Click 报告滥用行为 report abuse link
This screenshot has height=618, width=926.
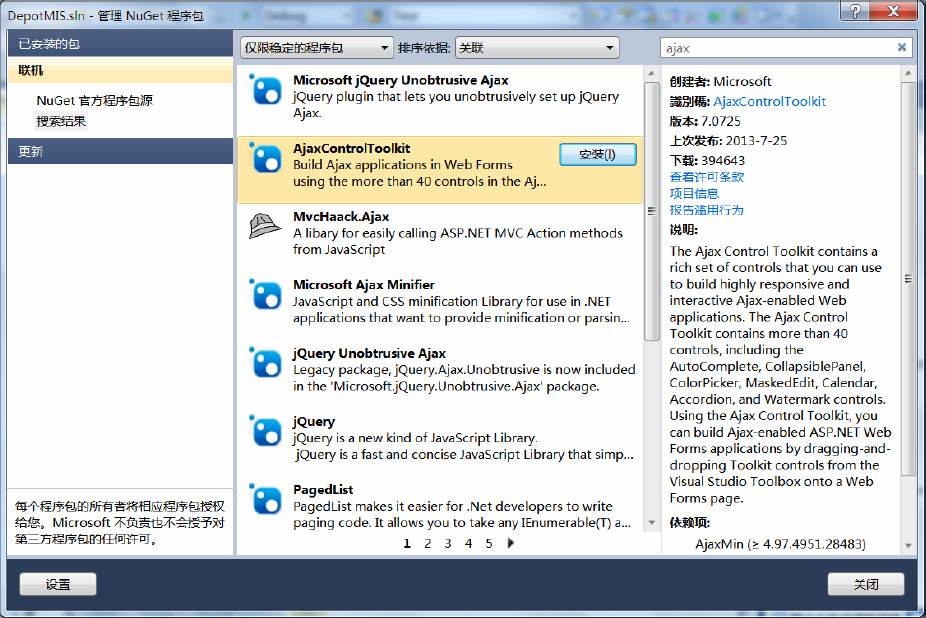[706, 210]
